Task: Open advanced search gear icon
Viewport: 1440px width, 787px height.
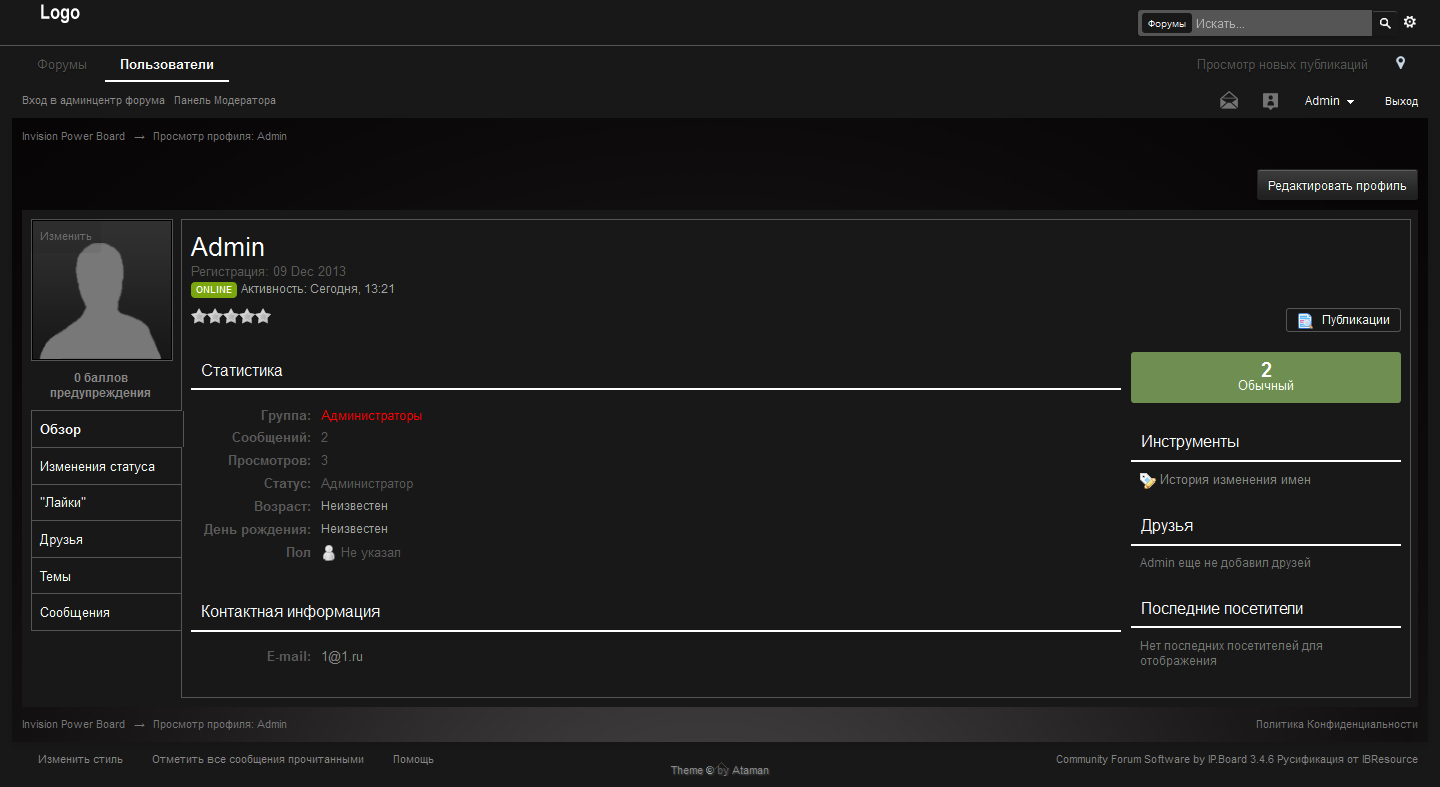Action: [1410, 22]
